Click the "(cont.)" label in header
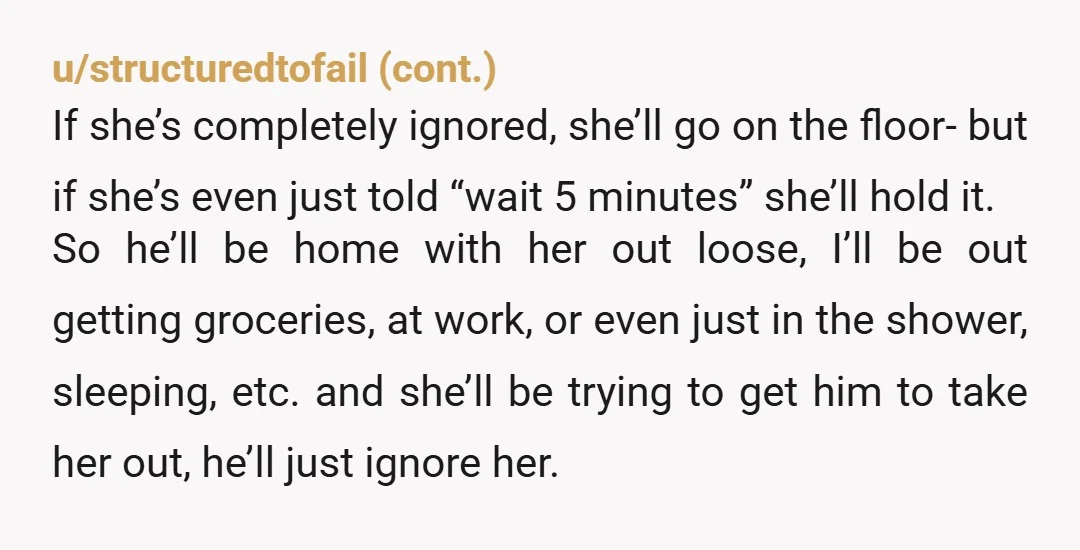Viewport: 1080px width, 550px height. [x=437, y=70]
